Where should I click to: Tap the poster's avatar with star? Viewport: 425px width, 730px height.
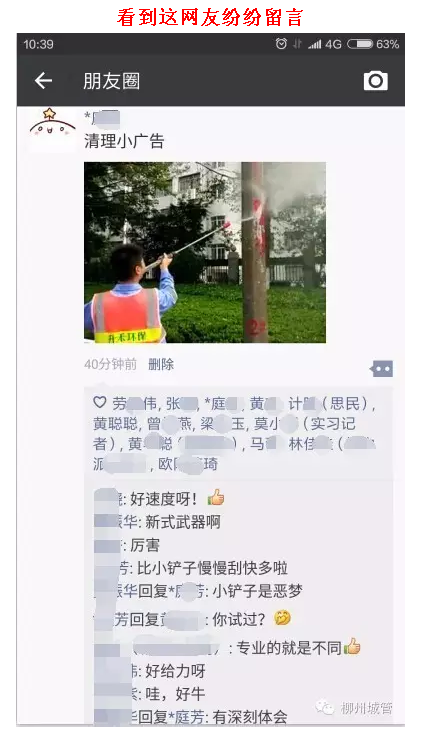(x=52, y=128)
